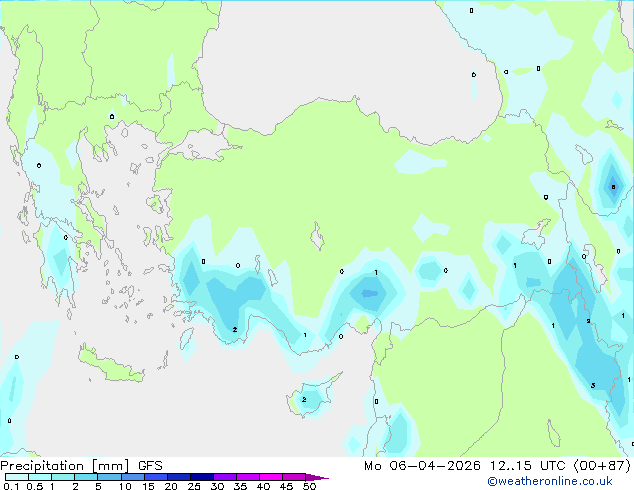Choose the 25–30 mm dark navy swatch
Screen dimensions: 634x490
point(202,477)
